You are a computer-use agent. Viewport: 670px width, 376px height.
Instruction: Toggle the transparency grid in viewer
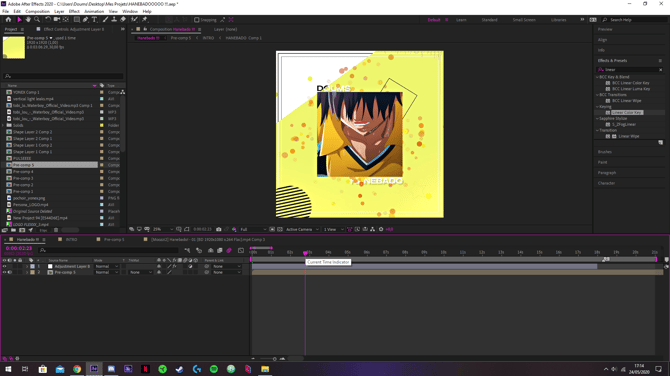click(x=280, y=229)
